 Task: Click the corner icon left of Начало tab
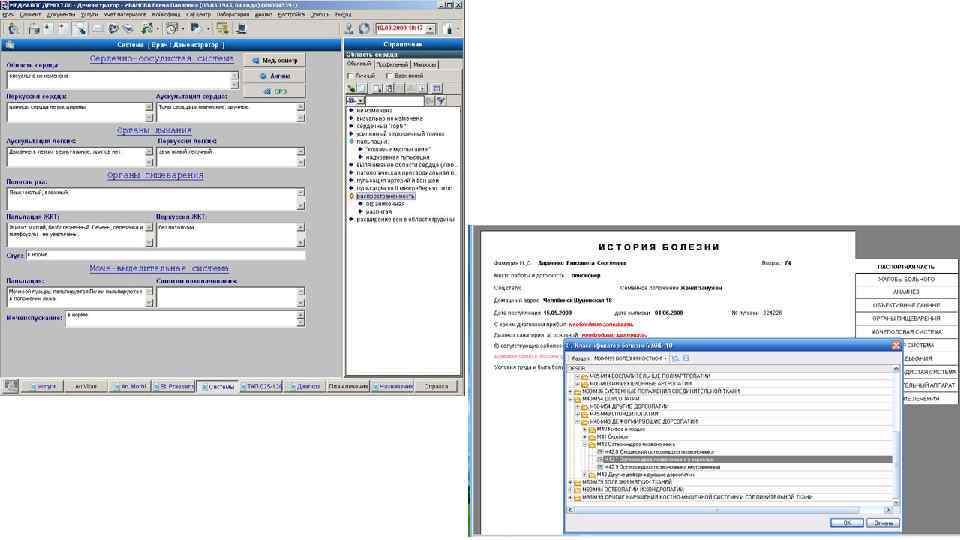10,386
